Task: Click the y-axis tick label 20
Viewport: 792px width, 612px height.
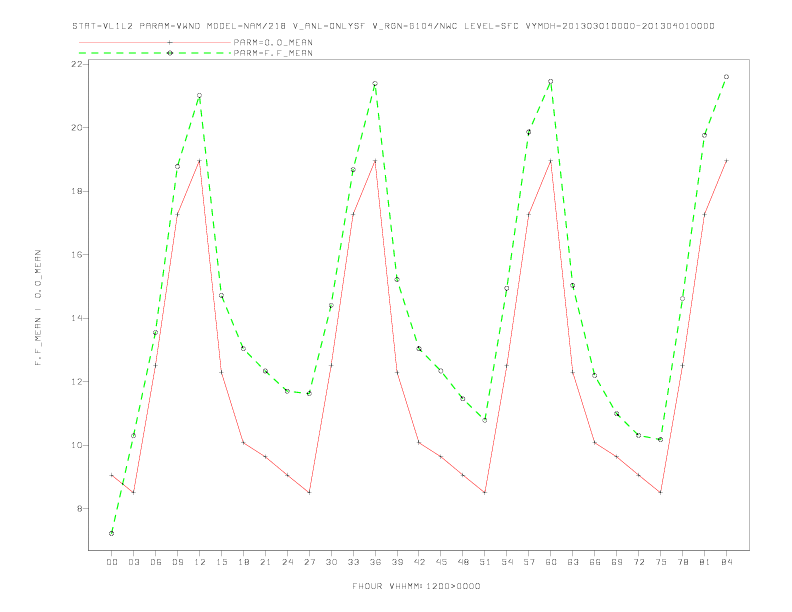Action: coord(77,128)
